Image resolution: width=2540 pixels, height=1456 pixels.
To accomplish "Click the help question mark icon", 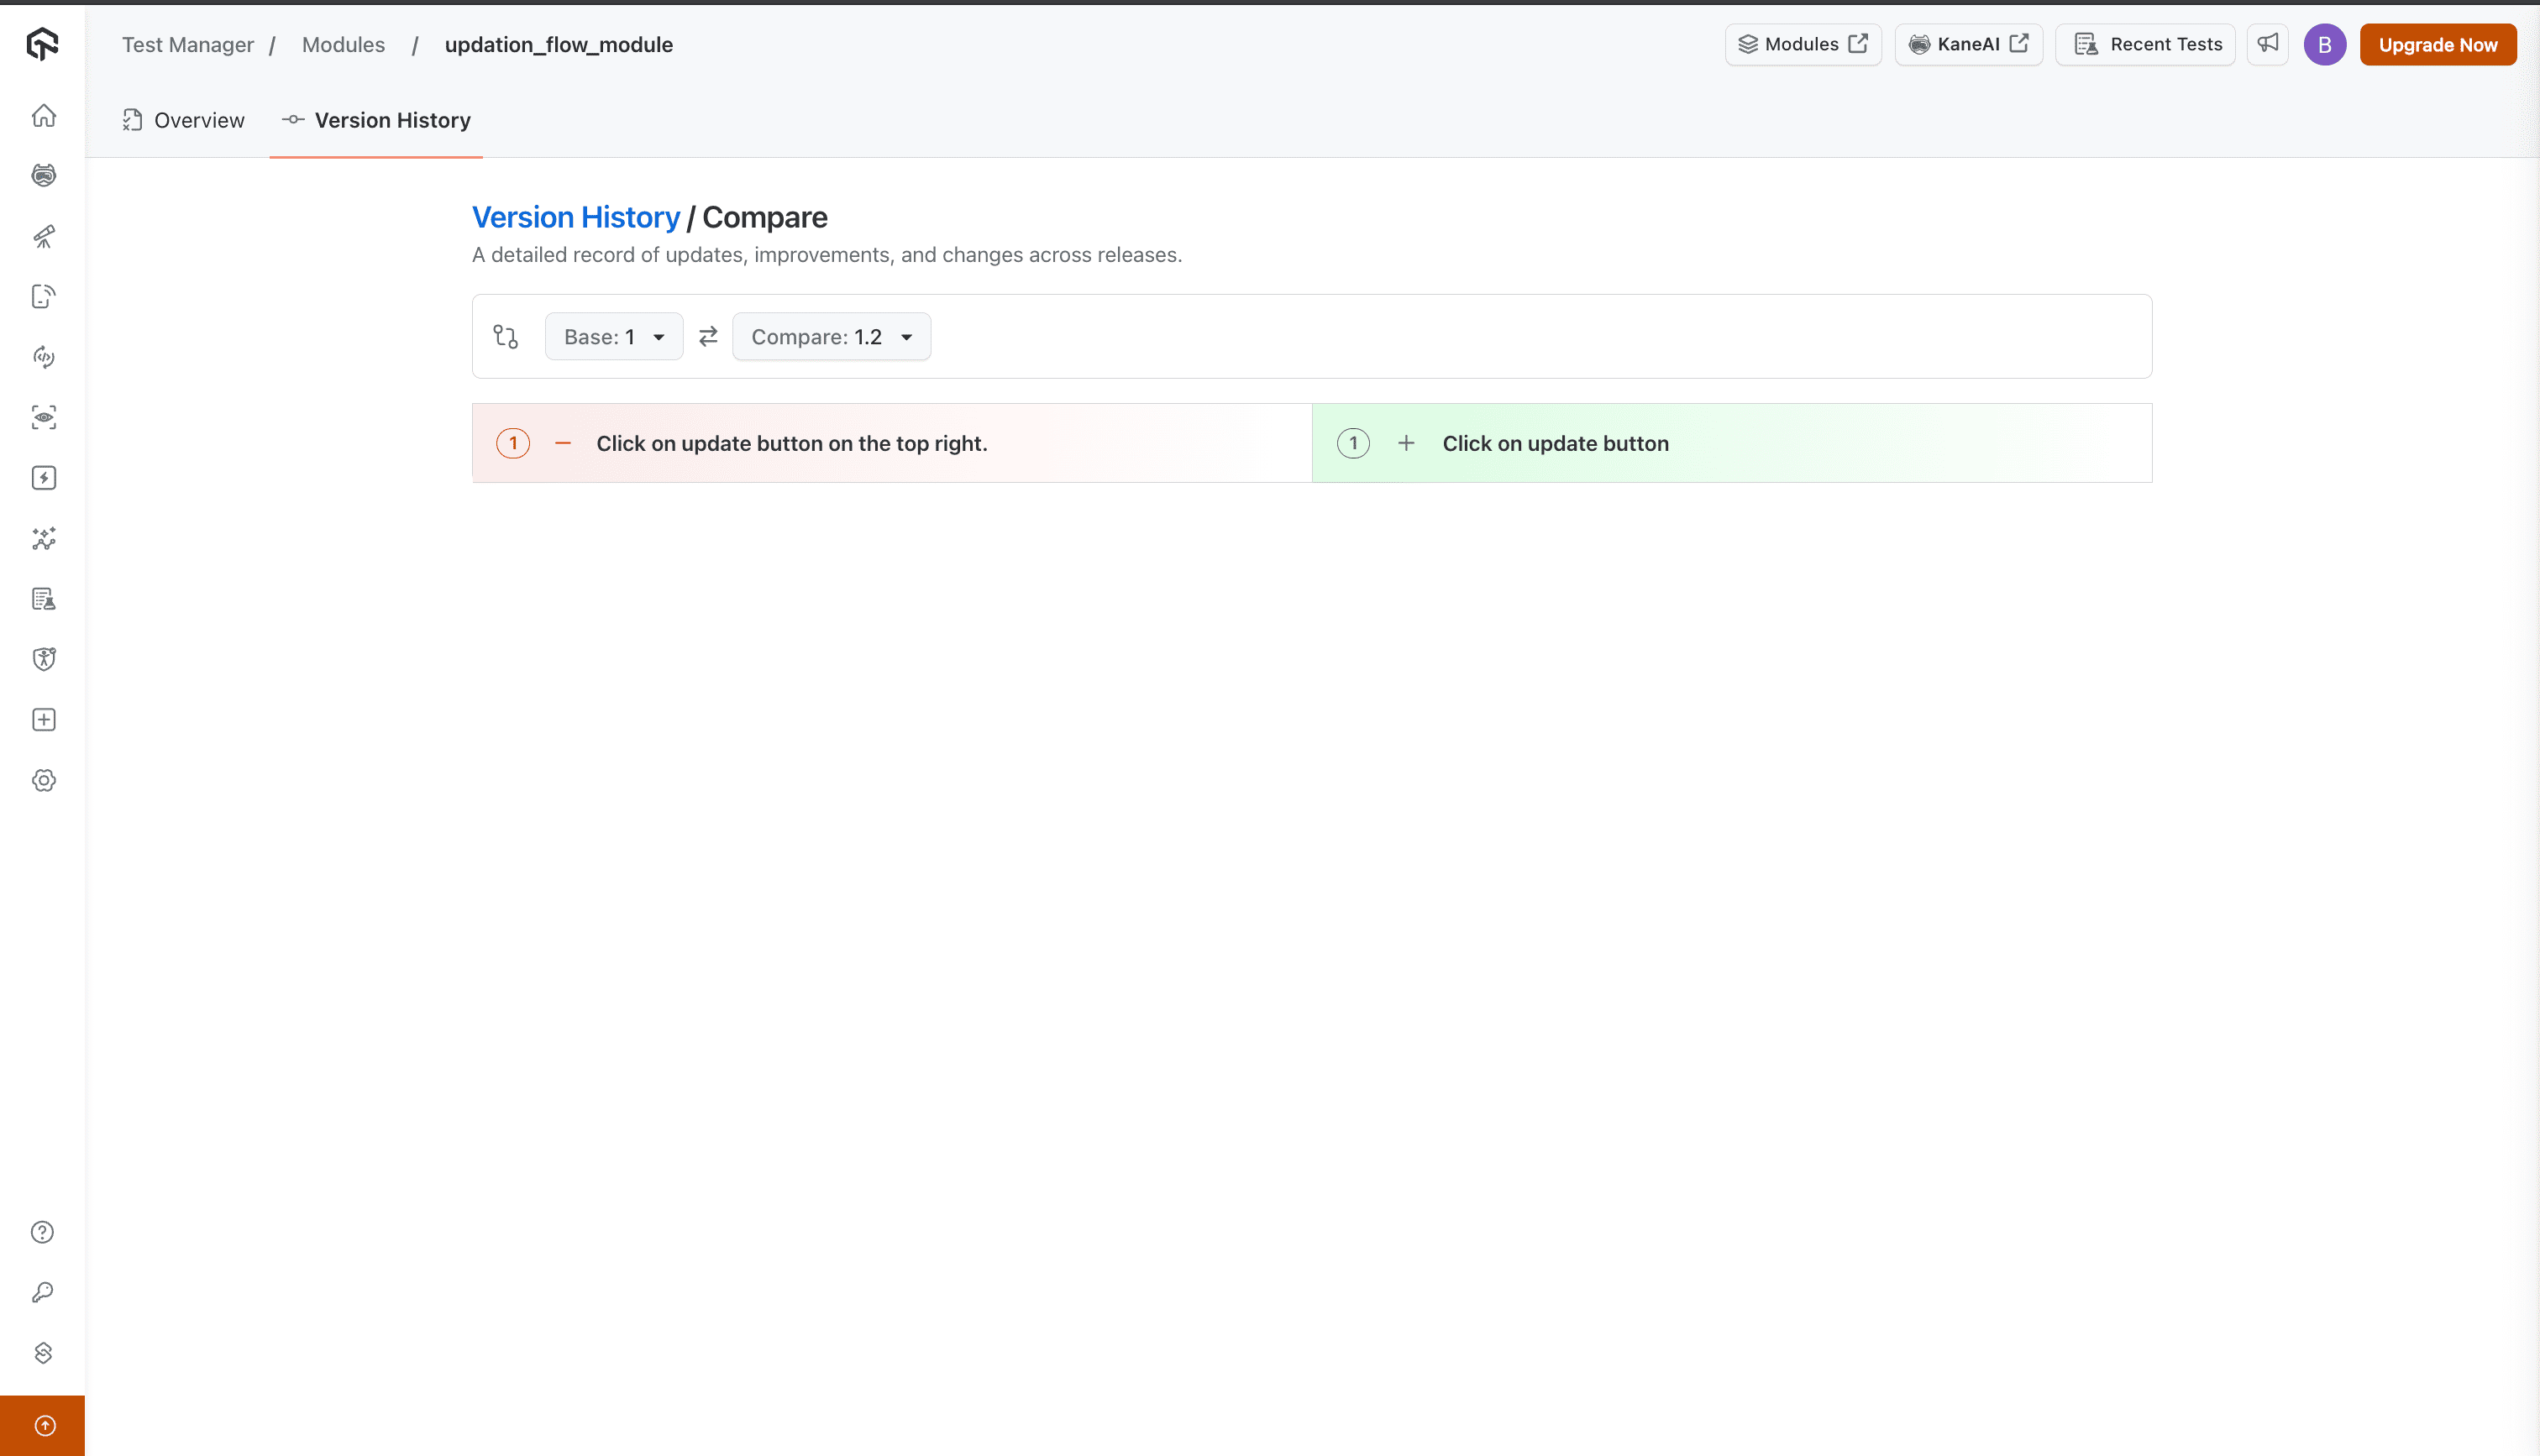I will point(43,1232).
